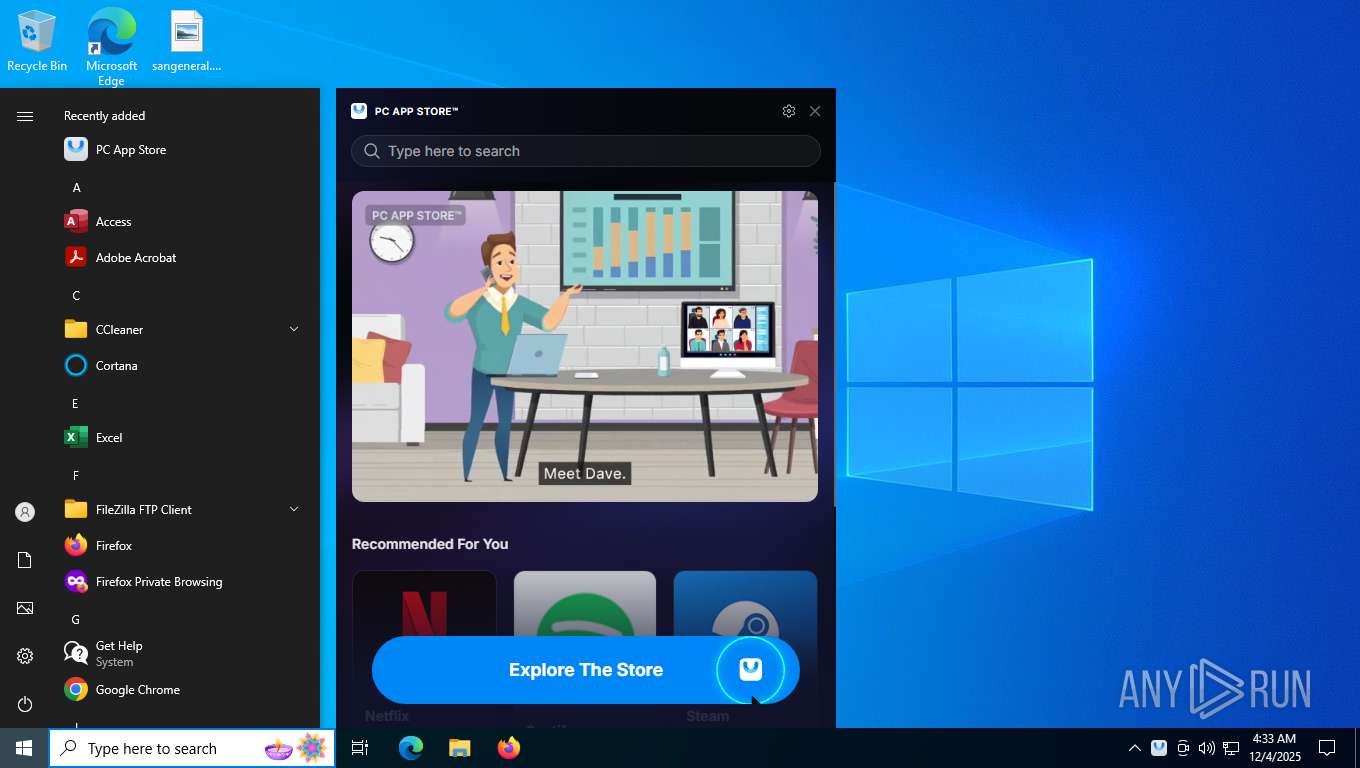Open PC App Store settings gear
1360x768 pixels.
pyautogui.click(x=789, y=111)
